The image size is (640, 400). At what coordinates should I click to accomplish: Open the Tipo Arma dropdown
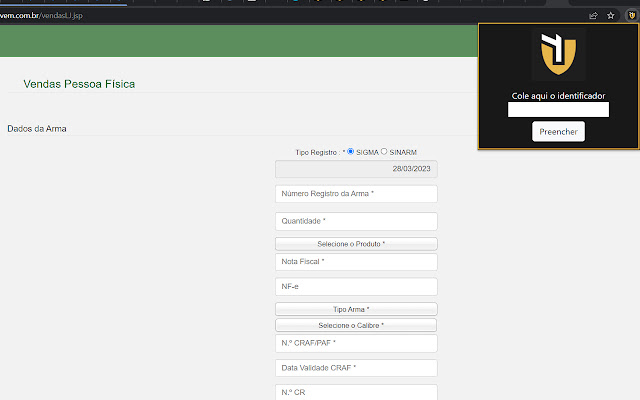356,309
